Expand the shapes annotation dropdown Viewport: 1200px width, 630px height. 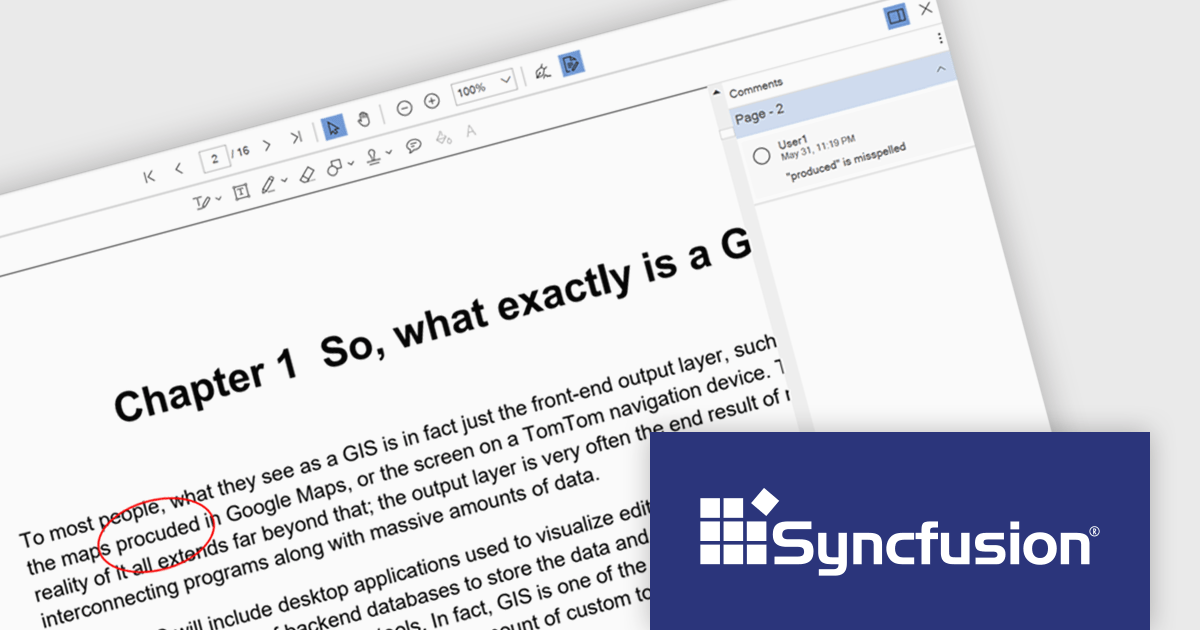339,165
